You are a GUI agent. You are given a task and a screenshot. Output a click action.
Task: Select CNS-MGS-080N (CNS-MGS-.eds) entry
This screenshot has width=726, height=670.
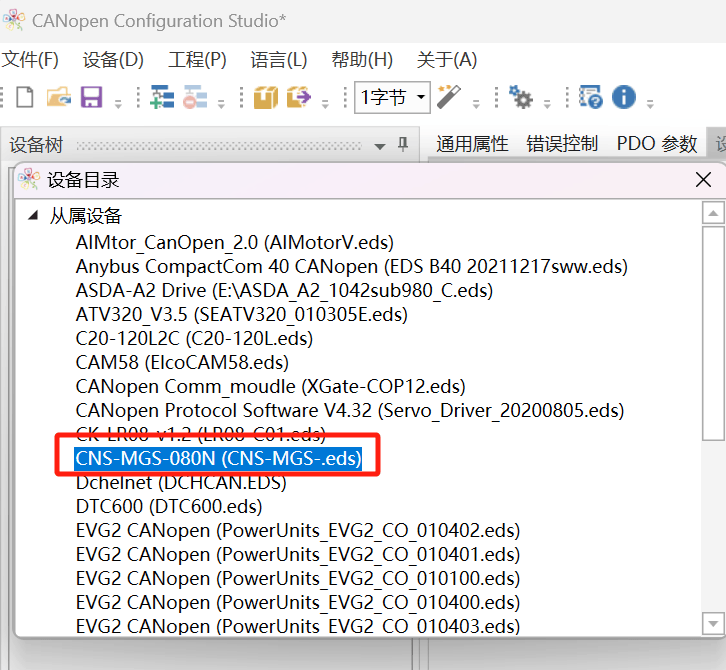point(218,458)
